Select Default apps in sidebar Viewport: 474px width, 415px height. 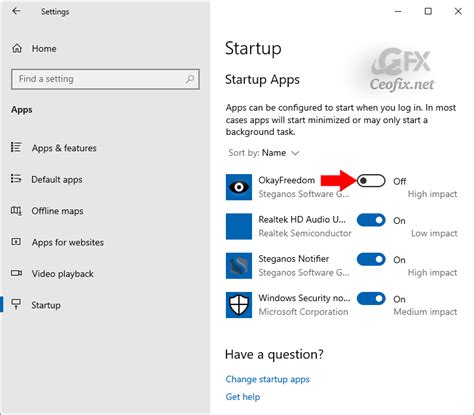(x=106, y=179)
